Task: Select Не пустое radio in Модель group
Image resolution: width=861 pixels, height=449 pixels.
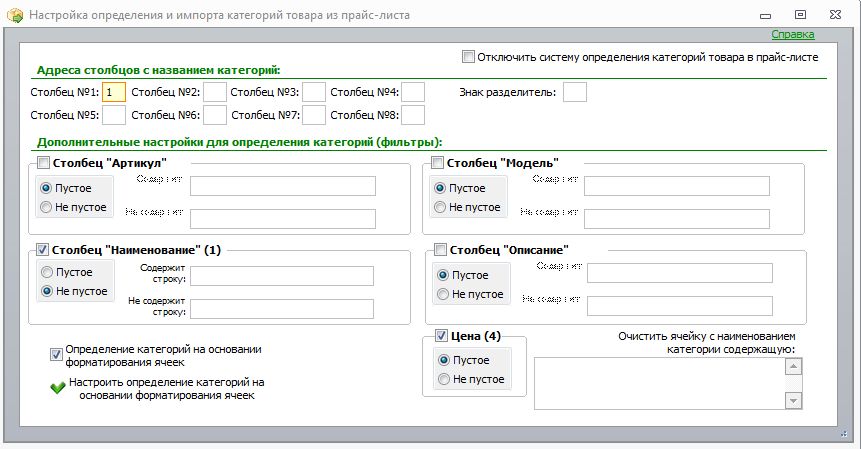Action: (x=440, y=207)
